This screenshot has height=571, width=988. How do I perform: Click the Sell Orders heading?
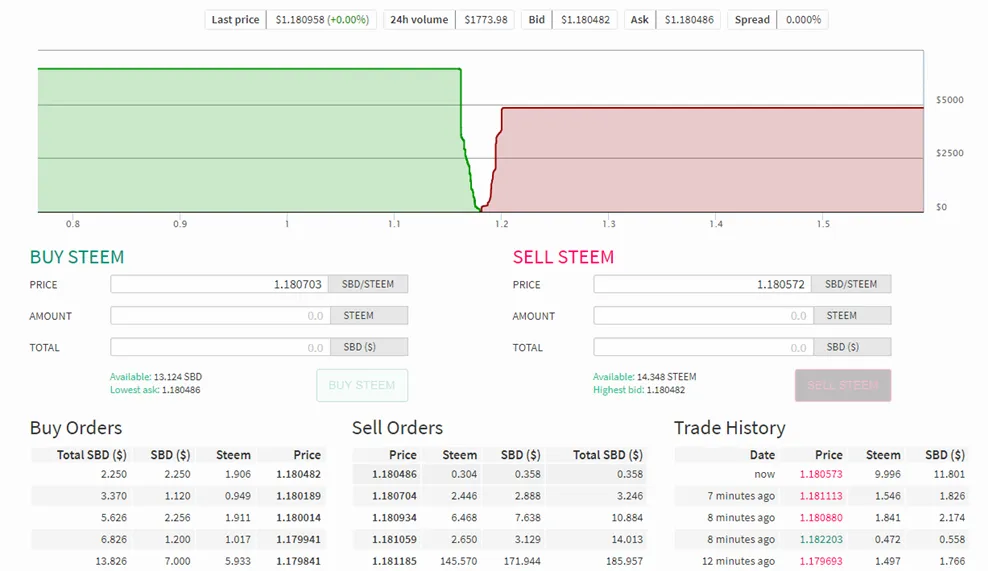398,428
